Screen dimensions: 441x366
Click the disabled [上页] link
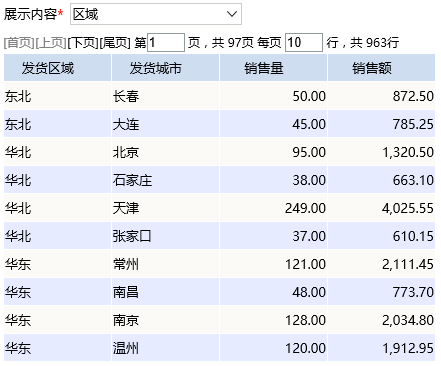[x=51, y=43]
